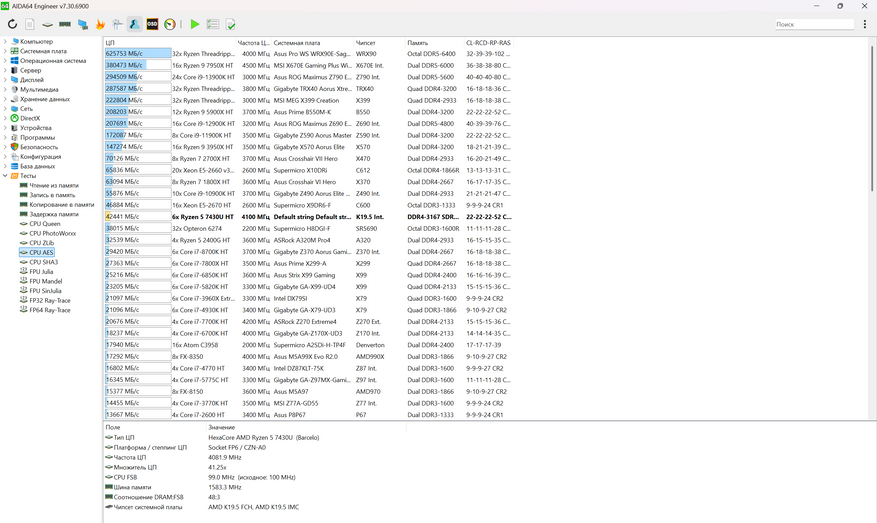The image size is (877, 523).
Task: Open the monitor diagnostics toolbar icon
Action: tap(83, 24)
